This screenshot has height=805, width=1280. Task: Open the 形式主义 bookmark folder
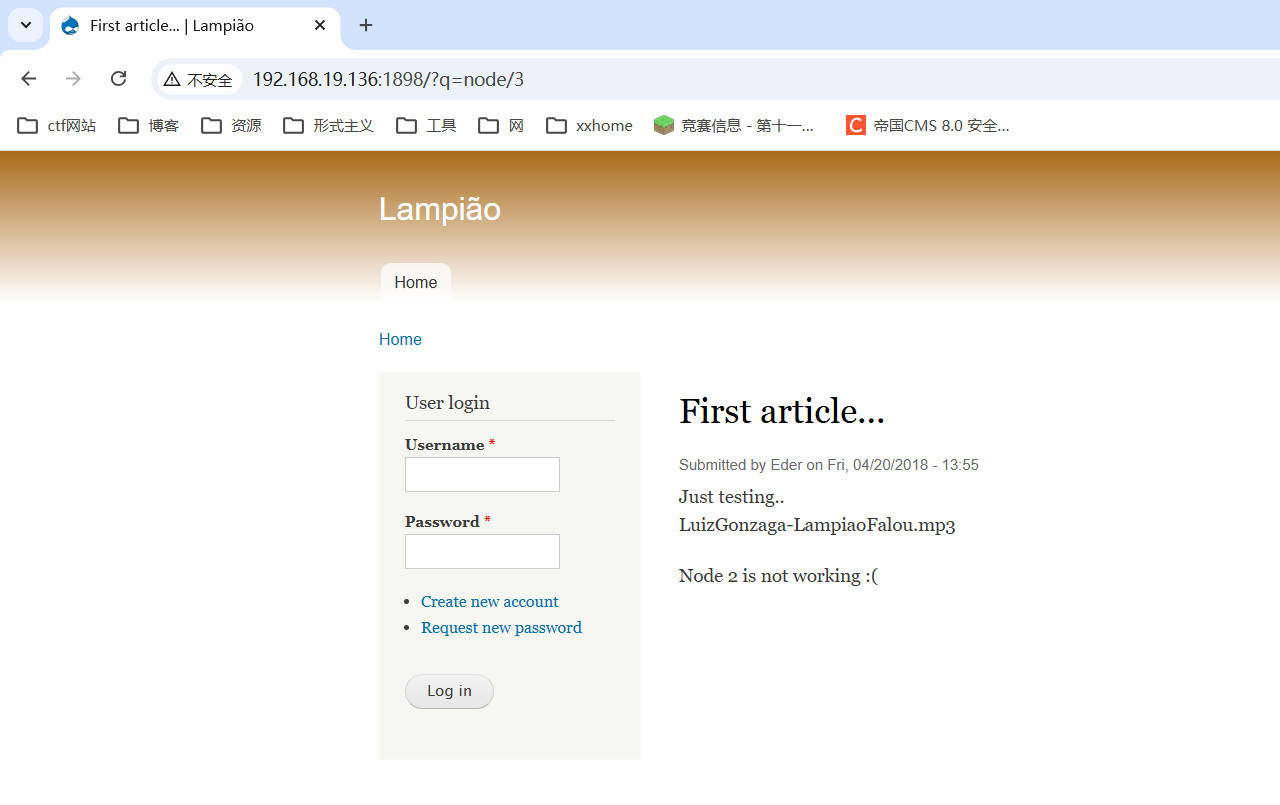pos(329,126)
